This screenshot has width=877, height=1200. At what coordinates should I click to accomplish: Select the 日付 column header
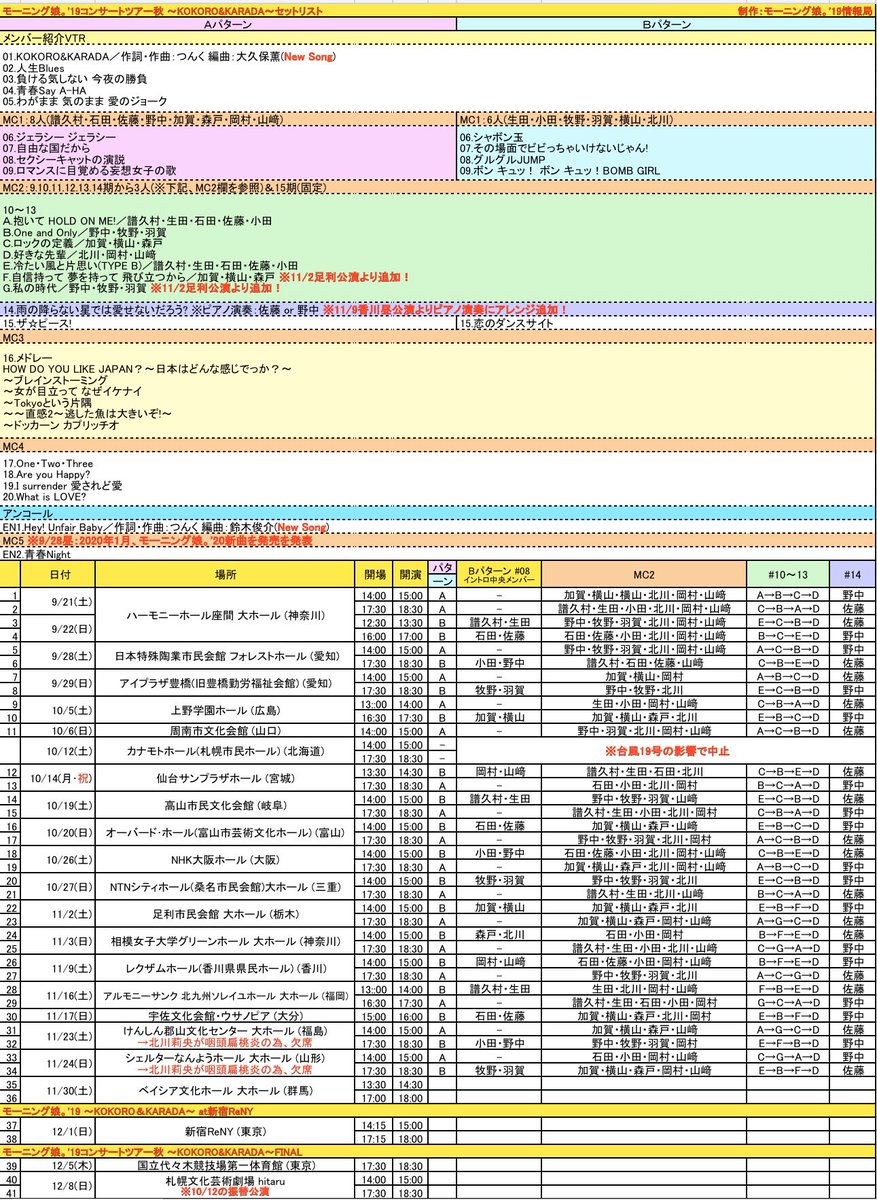pos(59,574)
